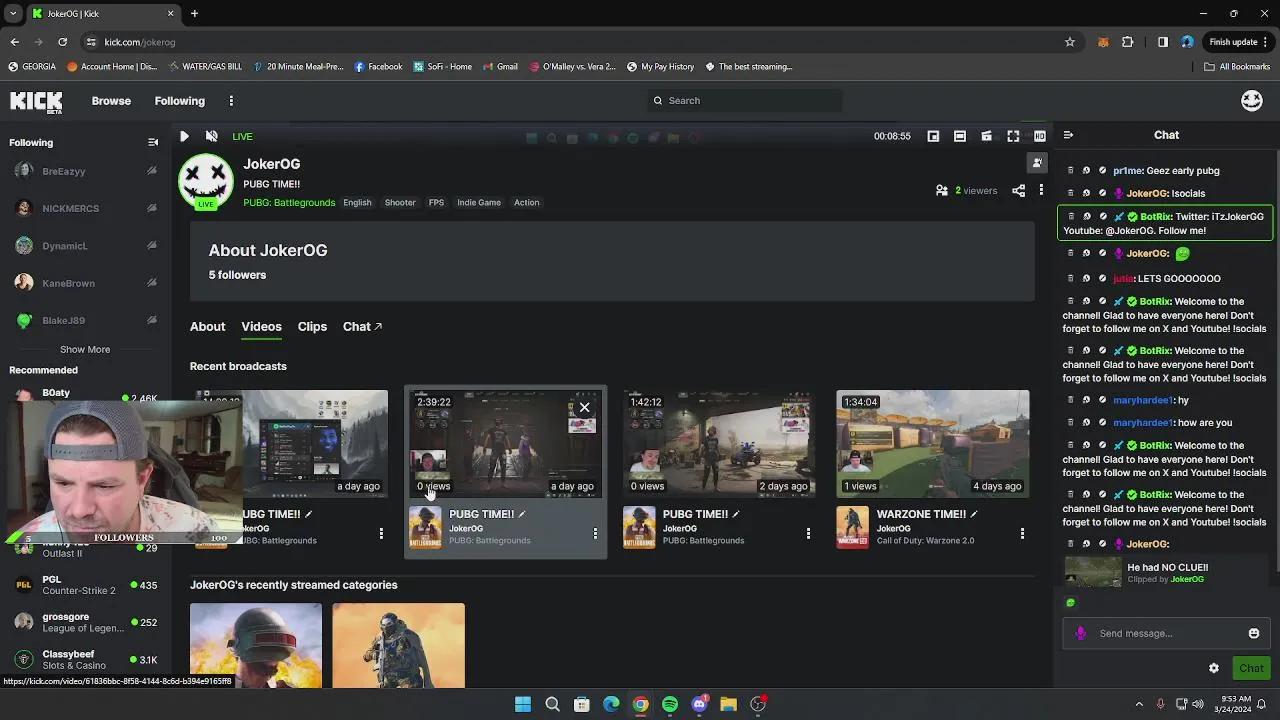Delete pr1me's chat message with the trash icon
The width and height of the screenshot is (1280, 720).
point(1071,171)
